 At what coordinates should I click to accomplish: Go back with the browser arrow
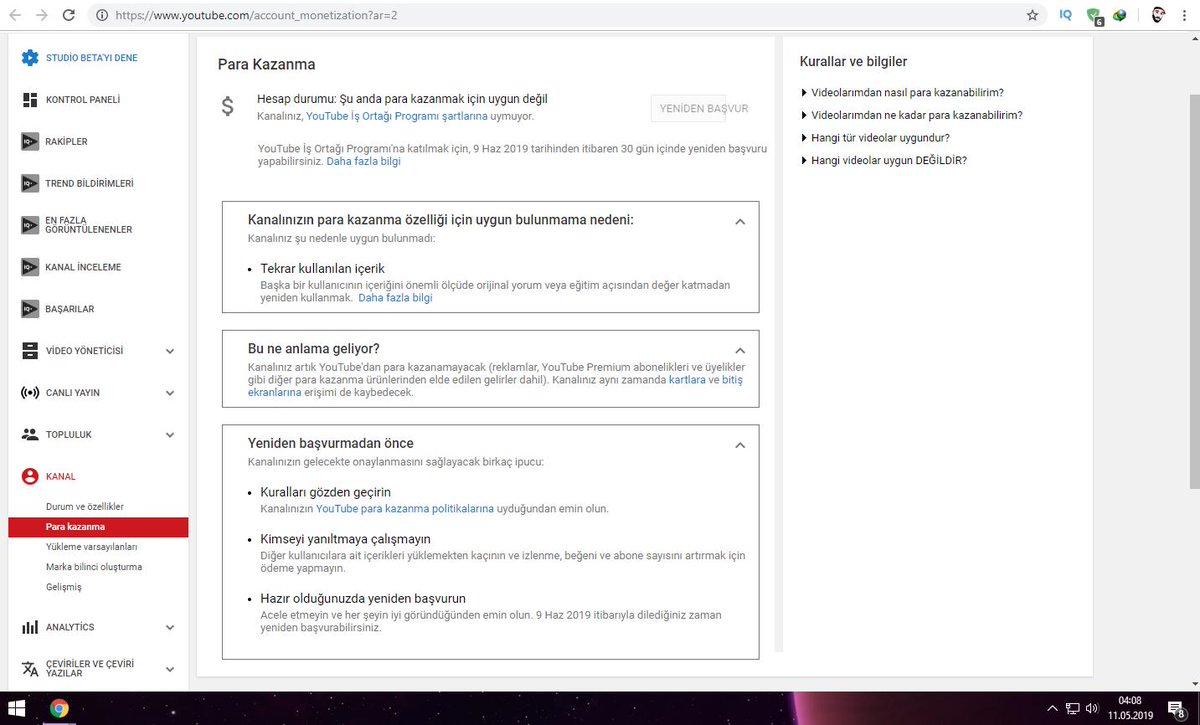[x=17, y=16]
